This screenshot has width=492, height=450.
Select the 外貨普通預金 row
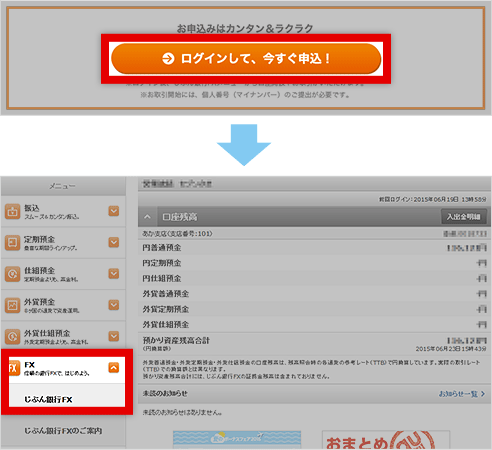coord(314,294)
